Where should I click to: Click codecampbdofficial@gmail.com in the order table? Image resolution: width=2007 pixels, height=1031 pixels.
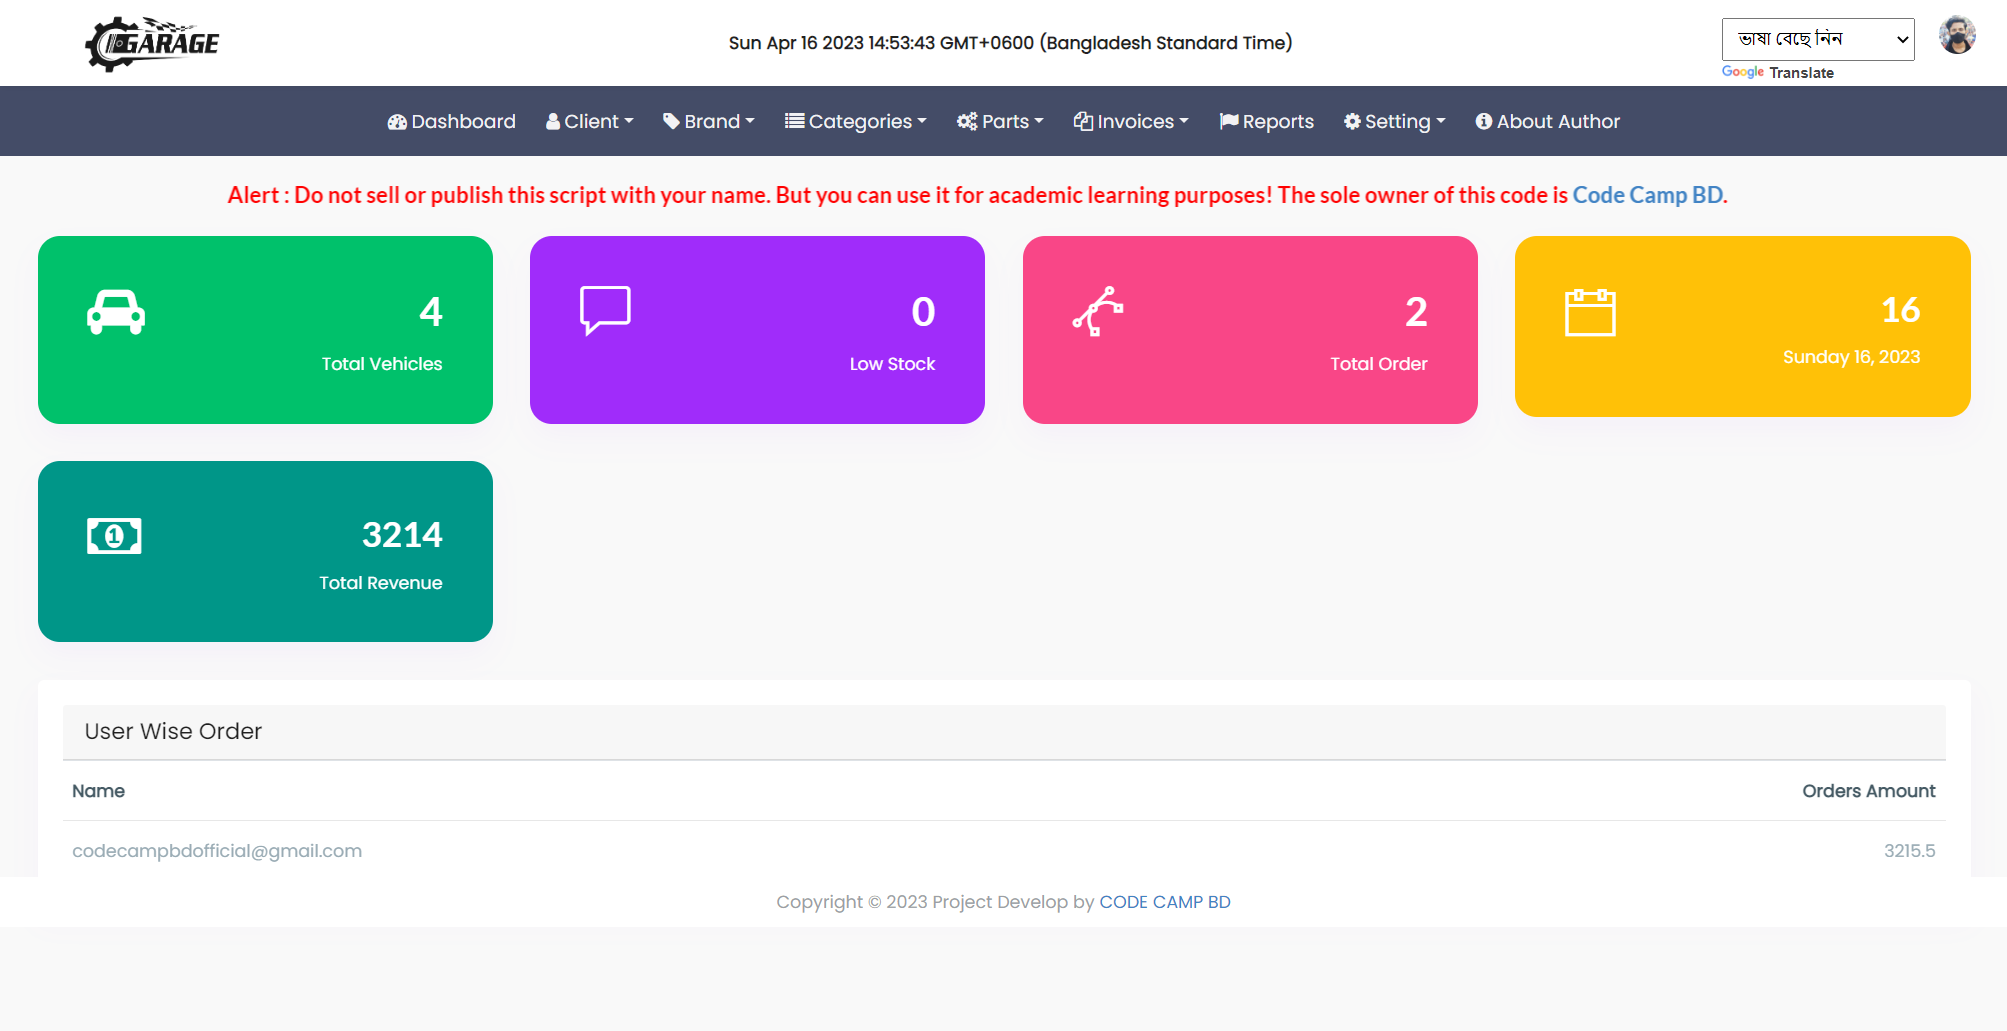216,851
